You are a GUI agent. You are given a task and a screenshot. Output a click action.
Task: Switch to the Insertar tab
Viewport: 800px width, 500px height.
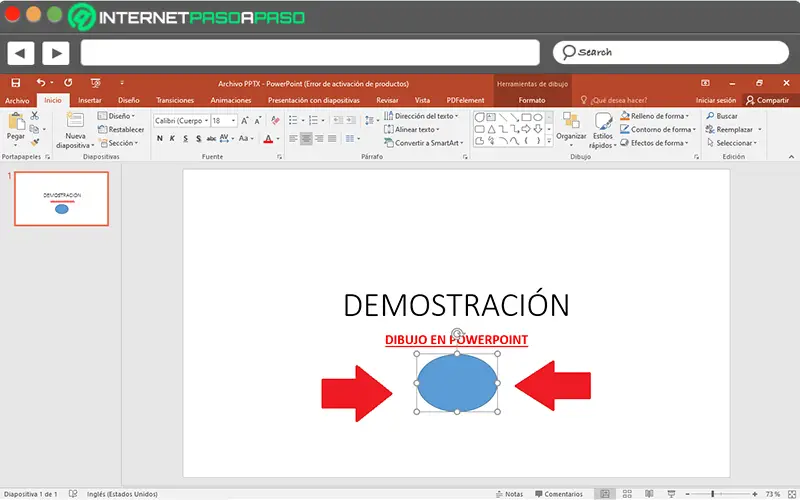pyautogui.click(x=90, y=101)
